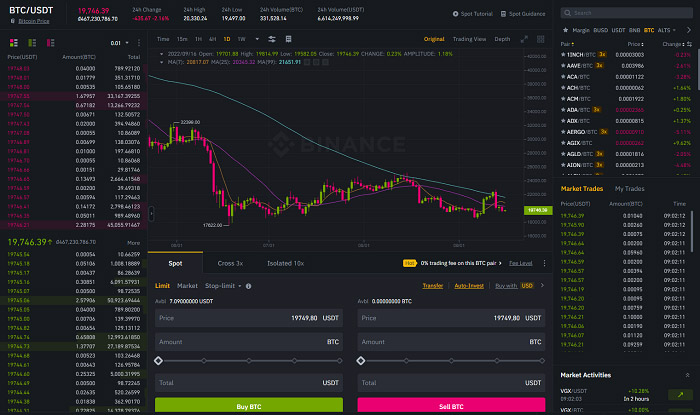Image resolution: width=700 pixels, height=415 pixels.
Task: Open the Stop-limit order type dropdown
Action: click(x=223, y=286)
